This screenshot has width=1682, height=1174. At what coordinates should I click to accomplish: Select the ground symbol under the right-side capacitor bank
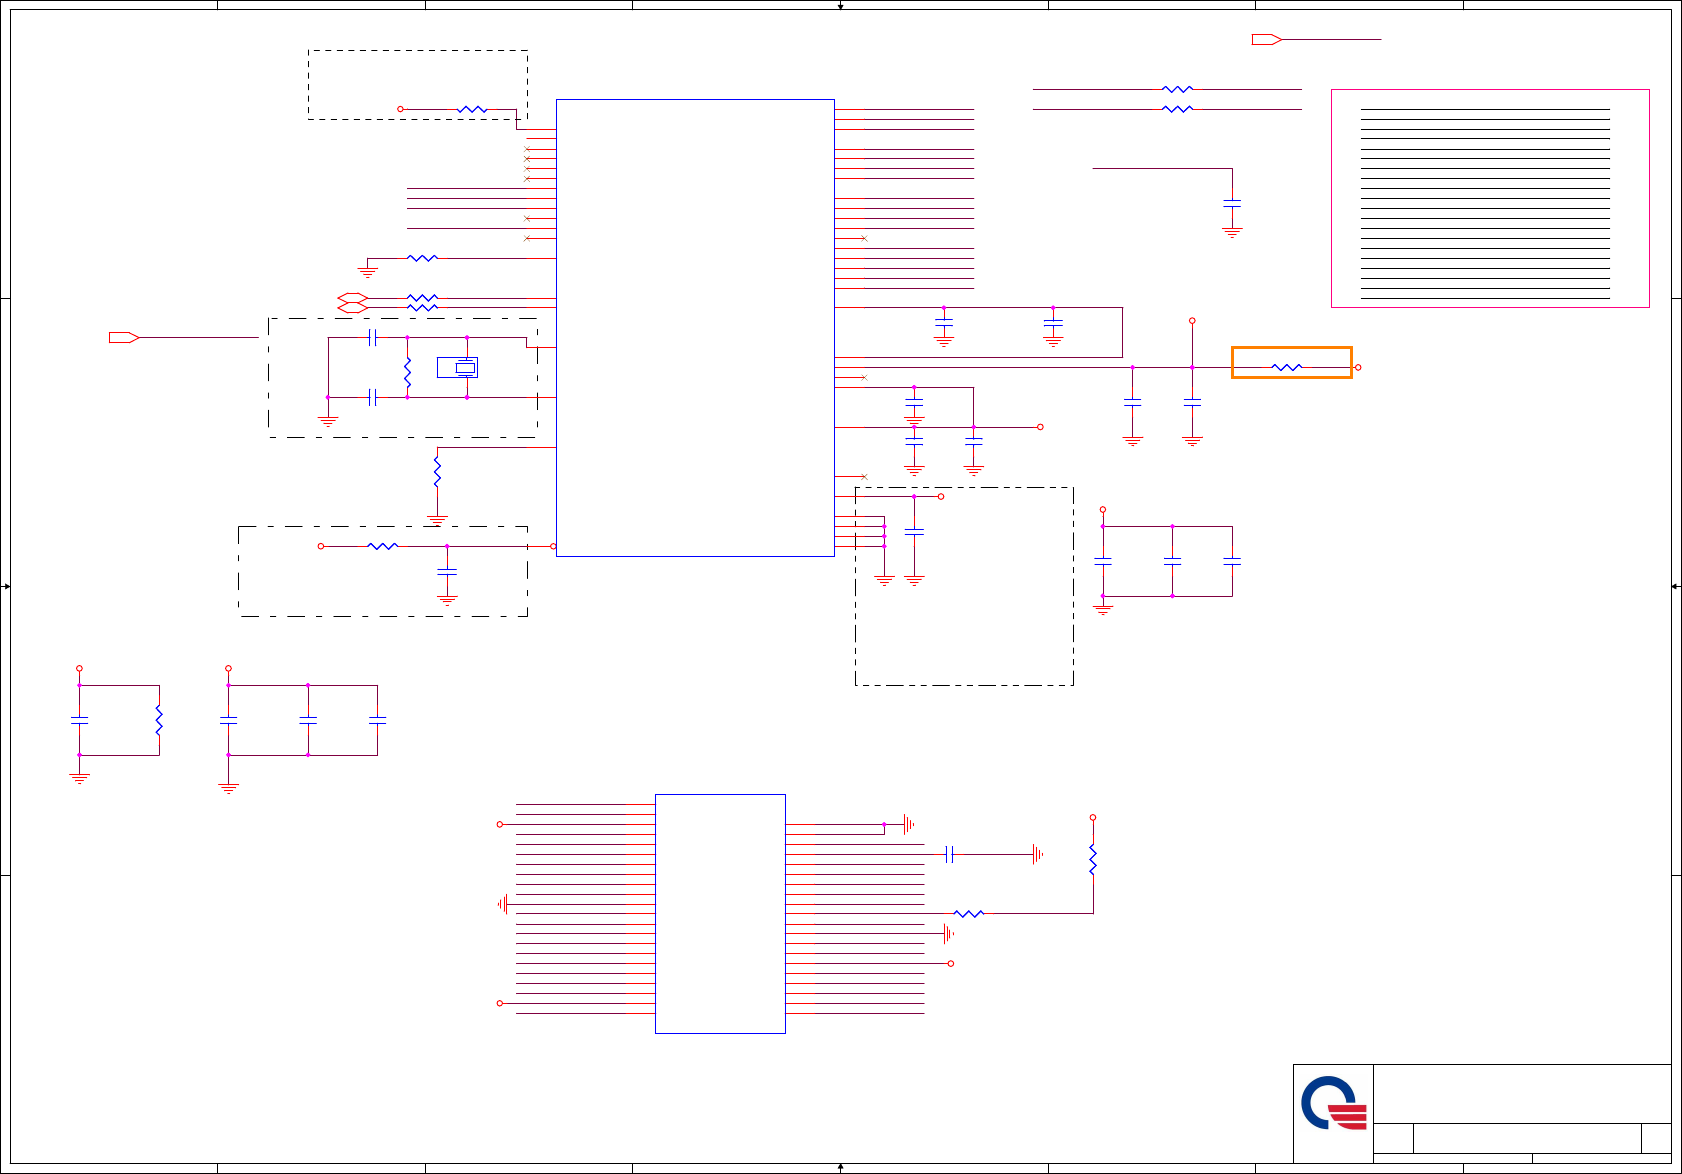pos(1103,609)
